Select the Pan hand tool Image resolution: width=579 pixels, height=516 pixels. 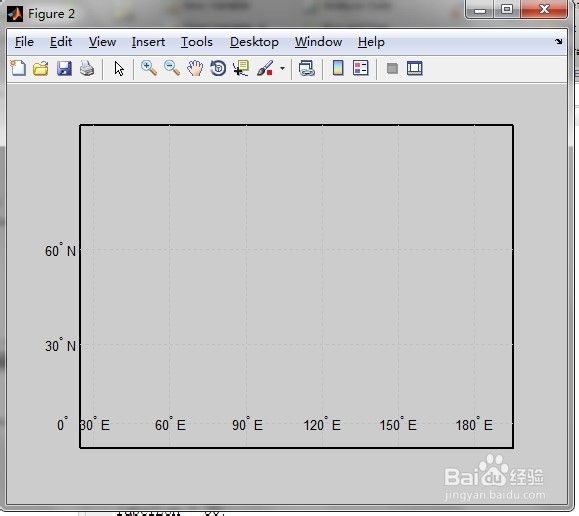[195, 68]
